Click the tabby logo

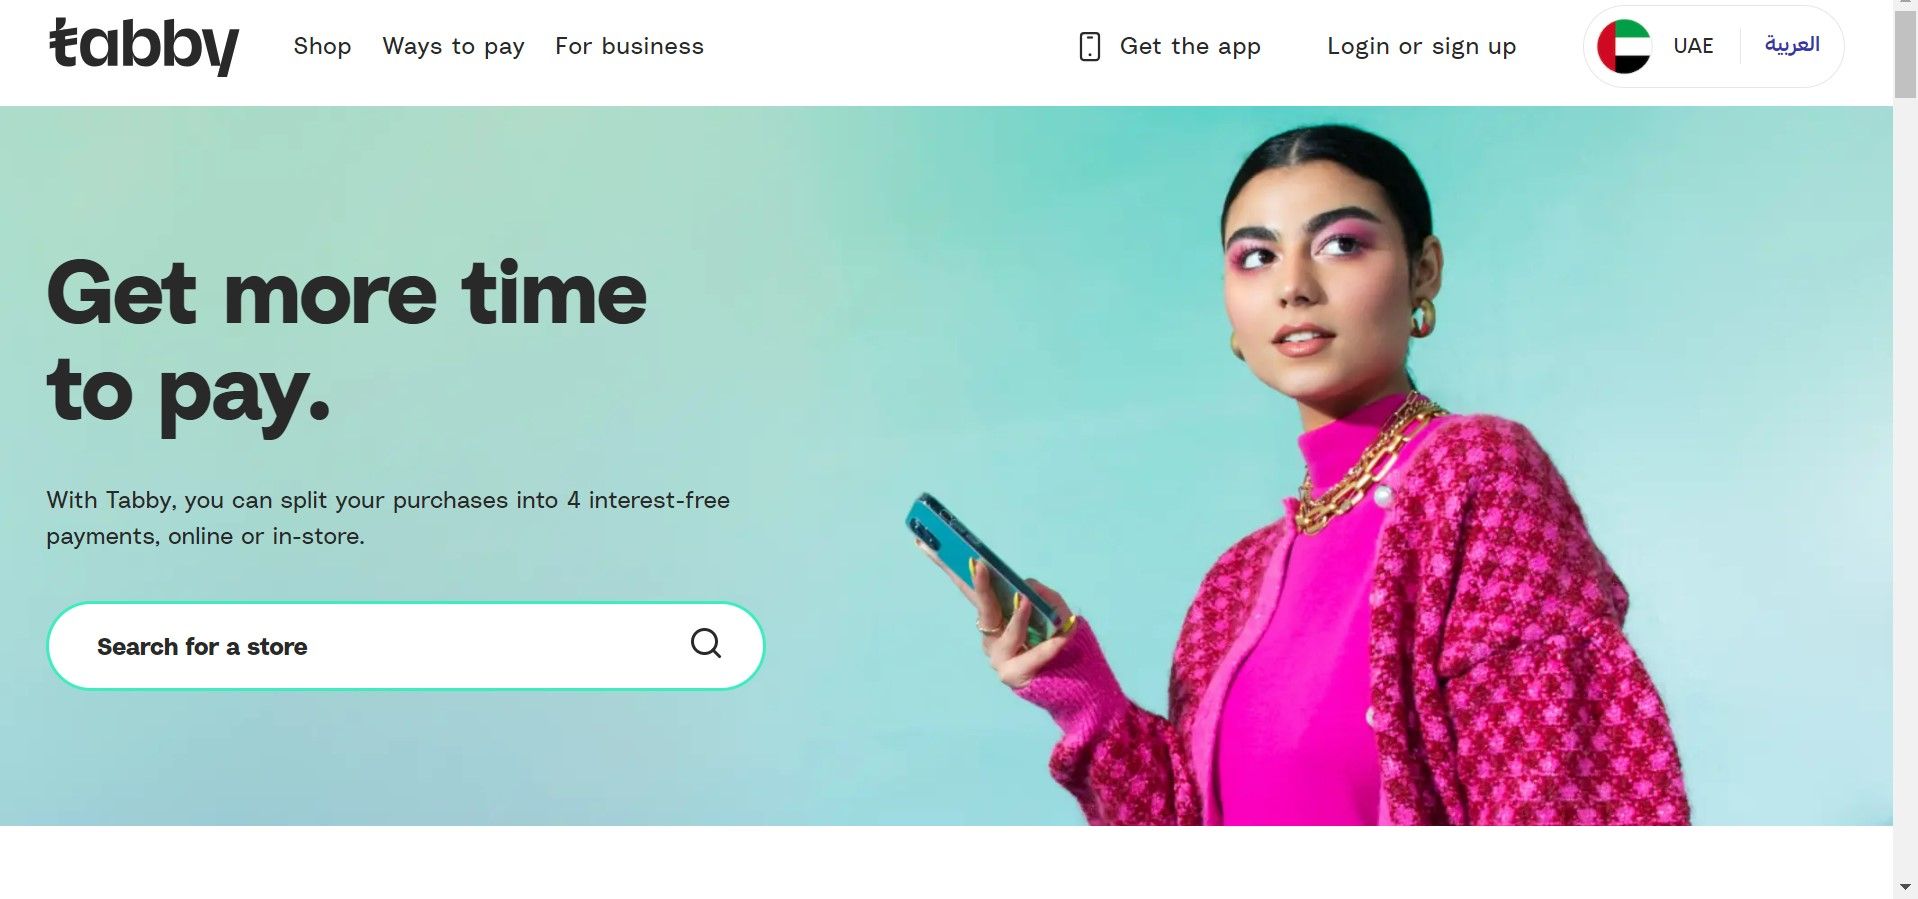(144, 47)
